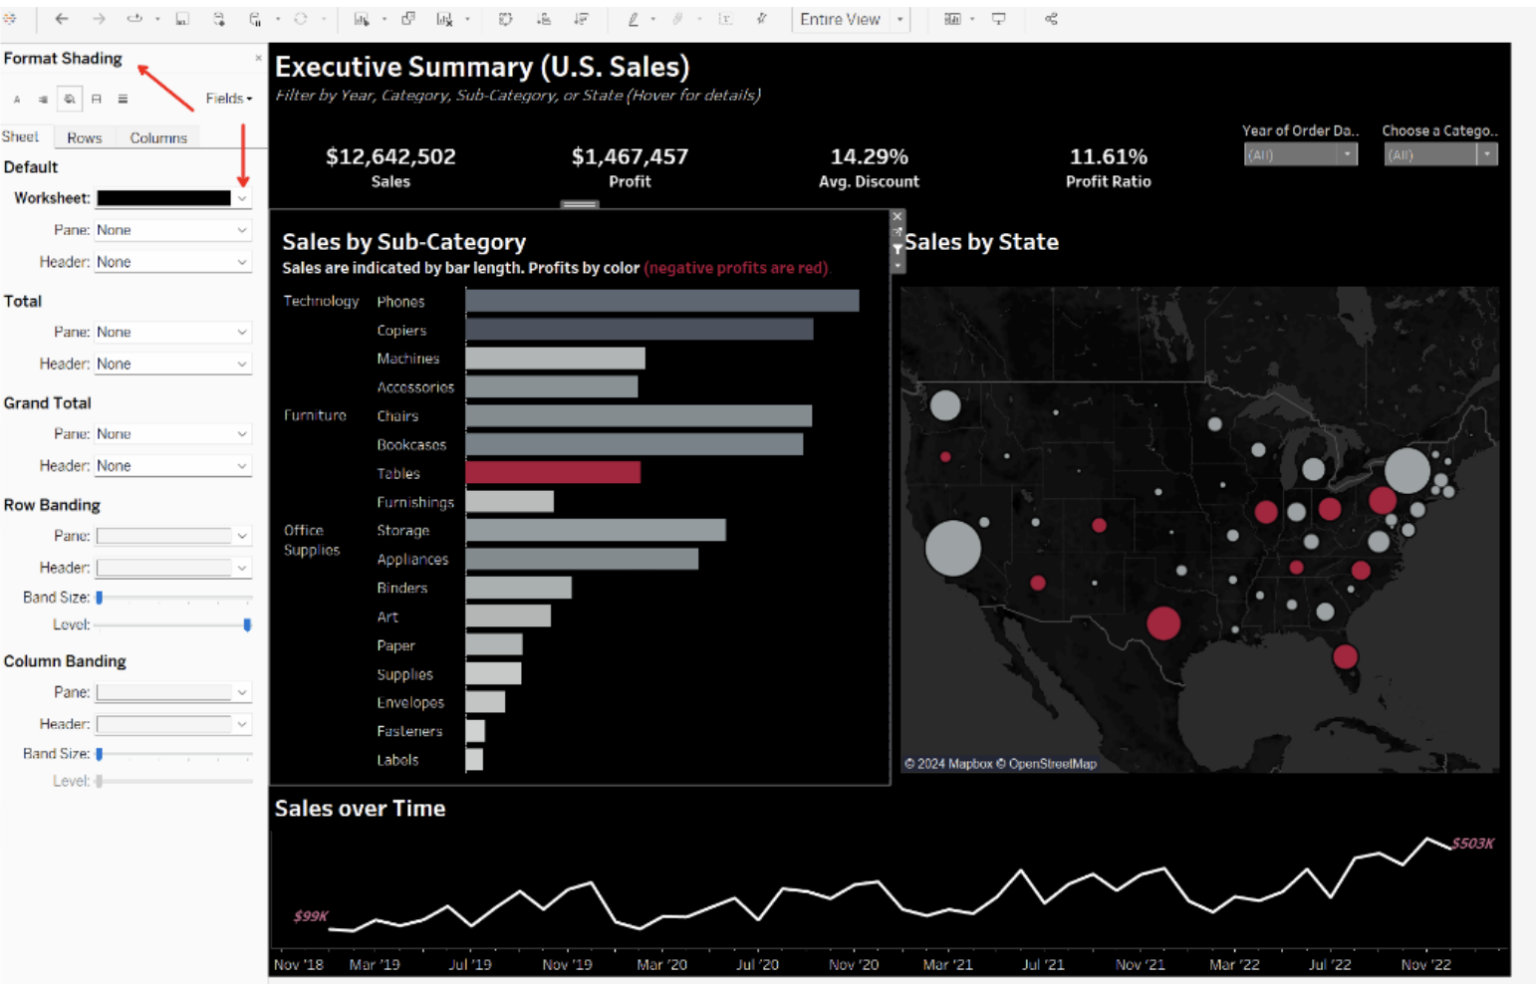This screenshot has height=984, width=1536.
Task: Click the Redo arrow in the toolbar
Action: (x=98, y=18)
